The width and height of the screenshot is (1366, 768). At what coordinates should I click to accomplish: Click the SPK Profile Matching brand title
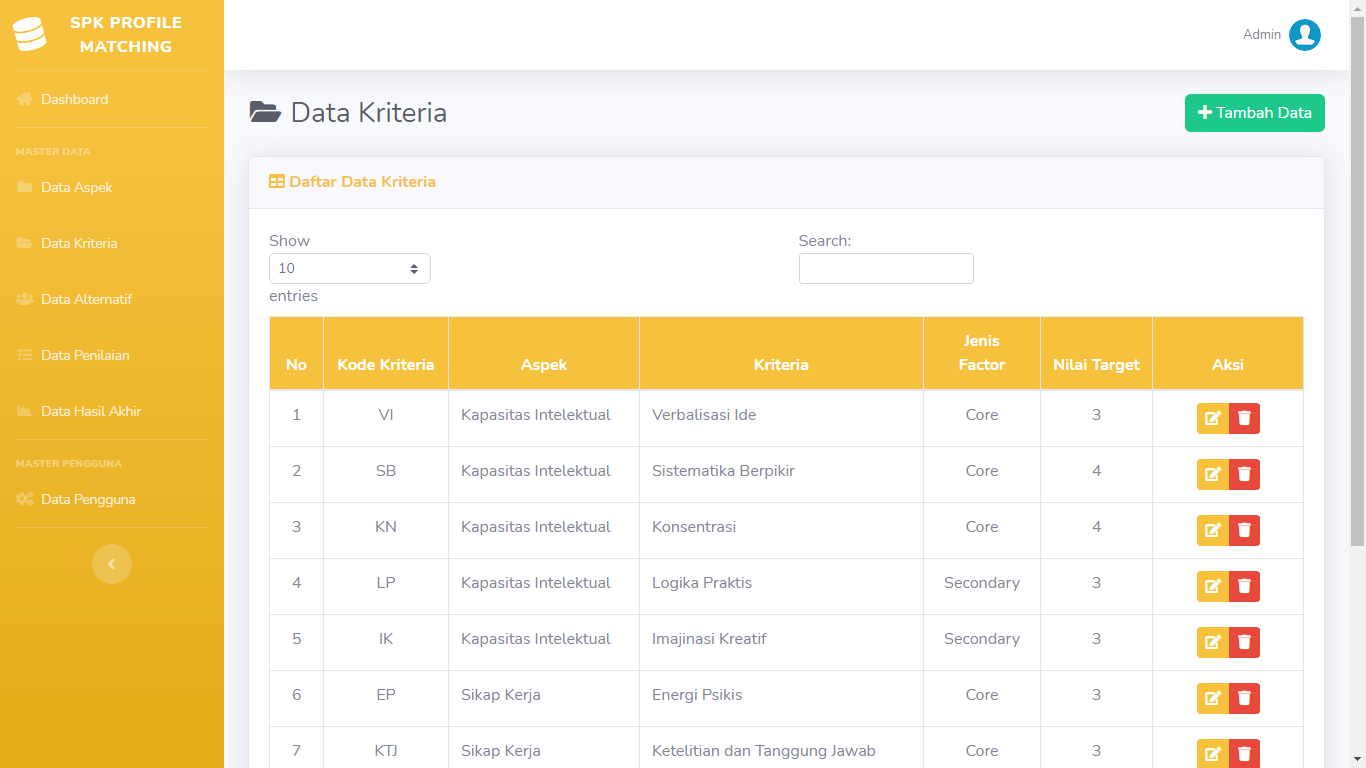pos(126,35)
